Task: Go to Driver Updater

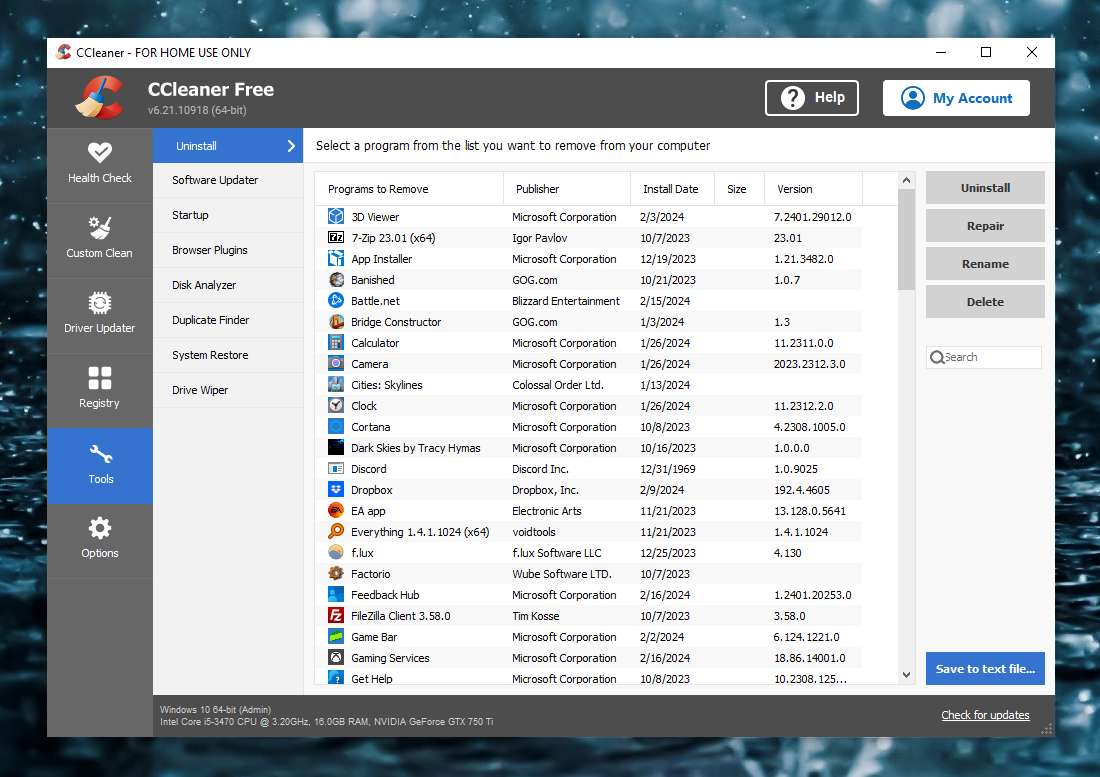Action: 100,314
